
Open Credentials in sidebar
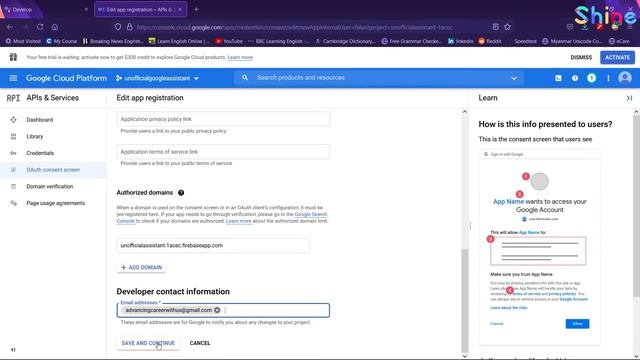[x=53, y=153]
